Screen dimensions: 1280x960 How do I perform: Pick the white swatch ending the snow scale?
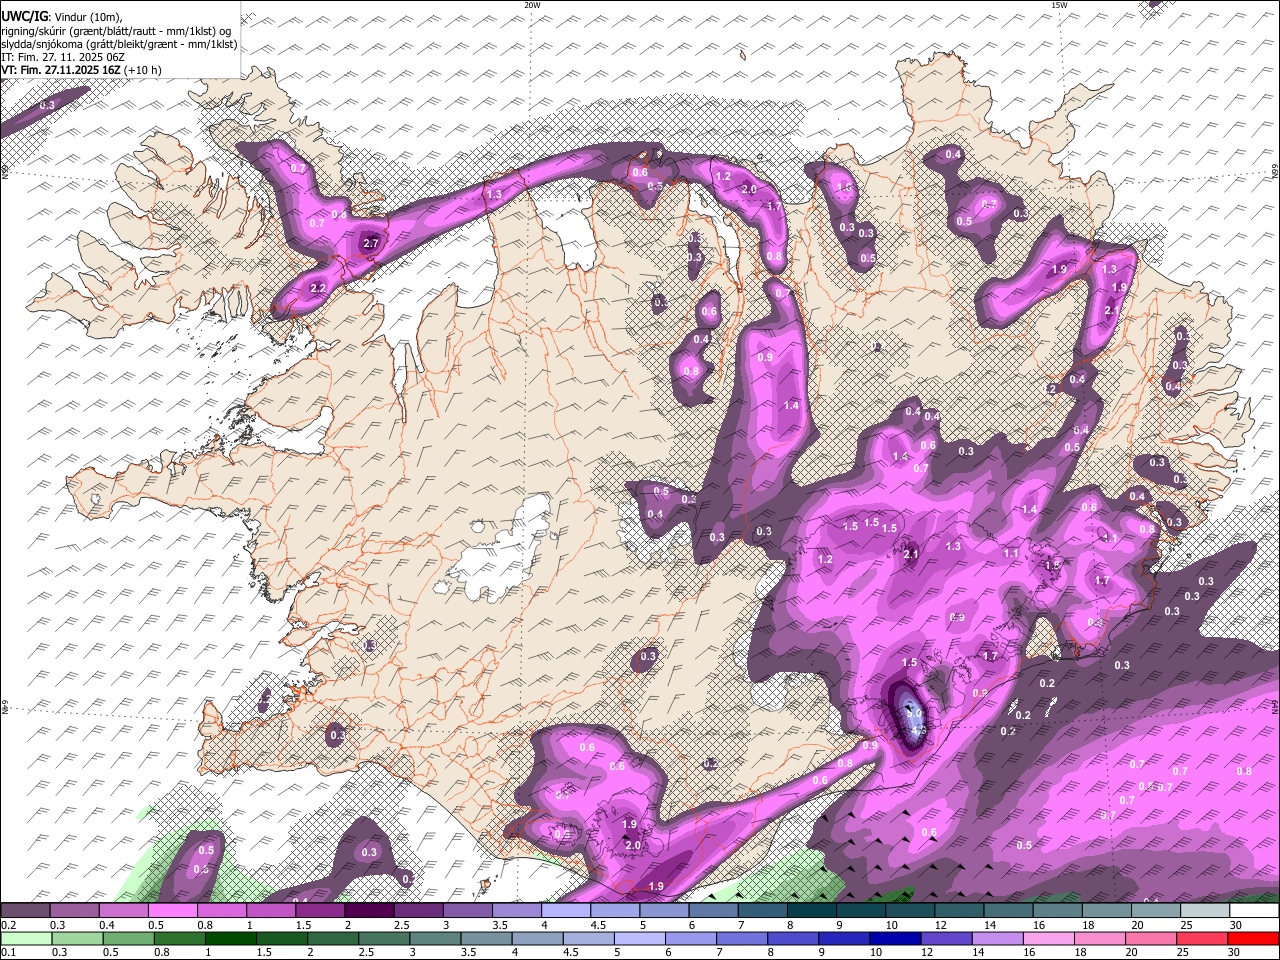[1254, 911]
